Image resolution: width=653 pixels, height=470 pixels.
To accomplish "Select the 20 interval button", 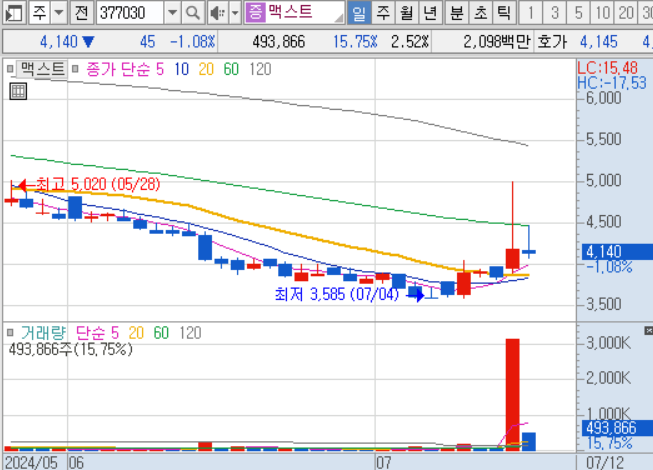I will click(626, 12).
